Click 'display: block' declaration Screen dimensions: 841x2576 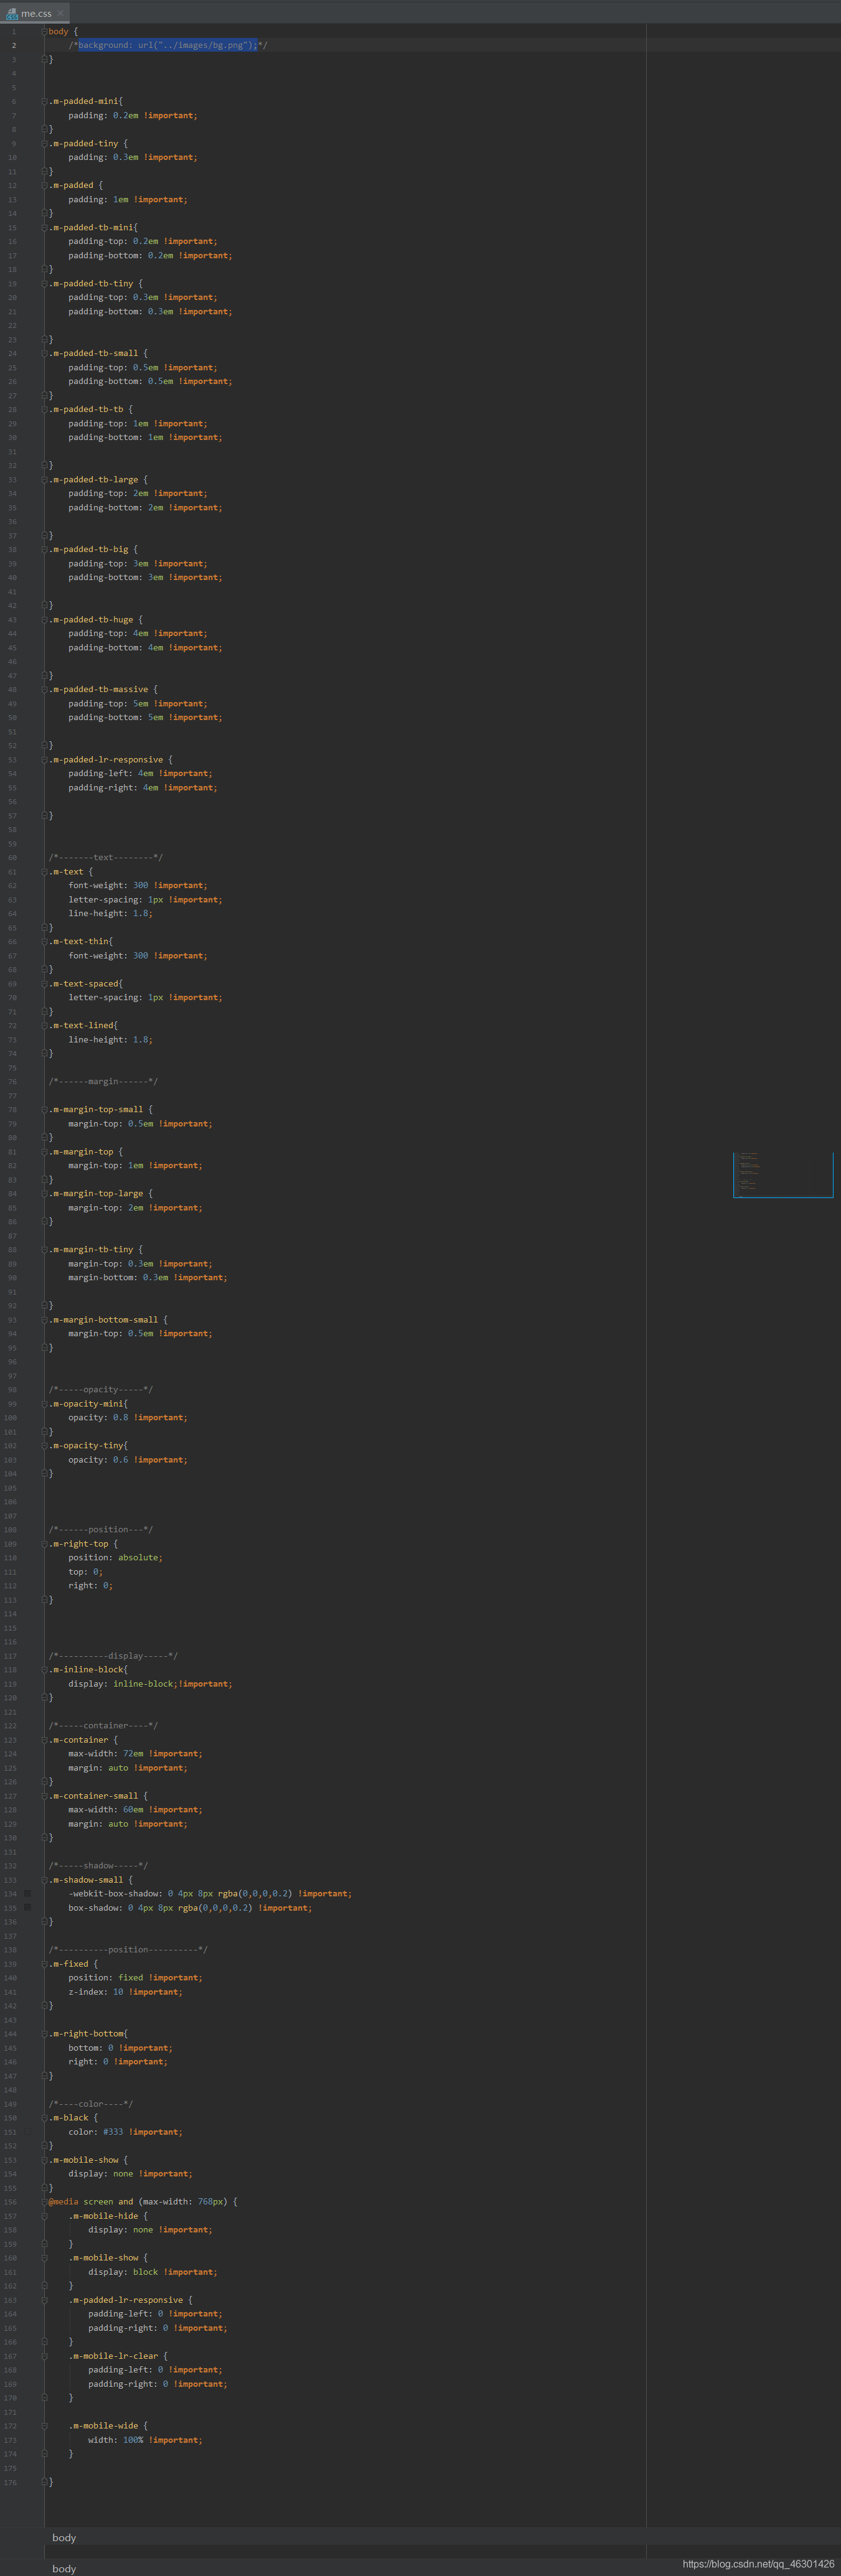[123, 2271]
